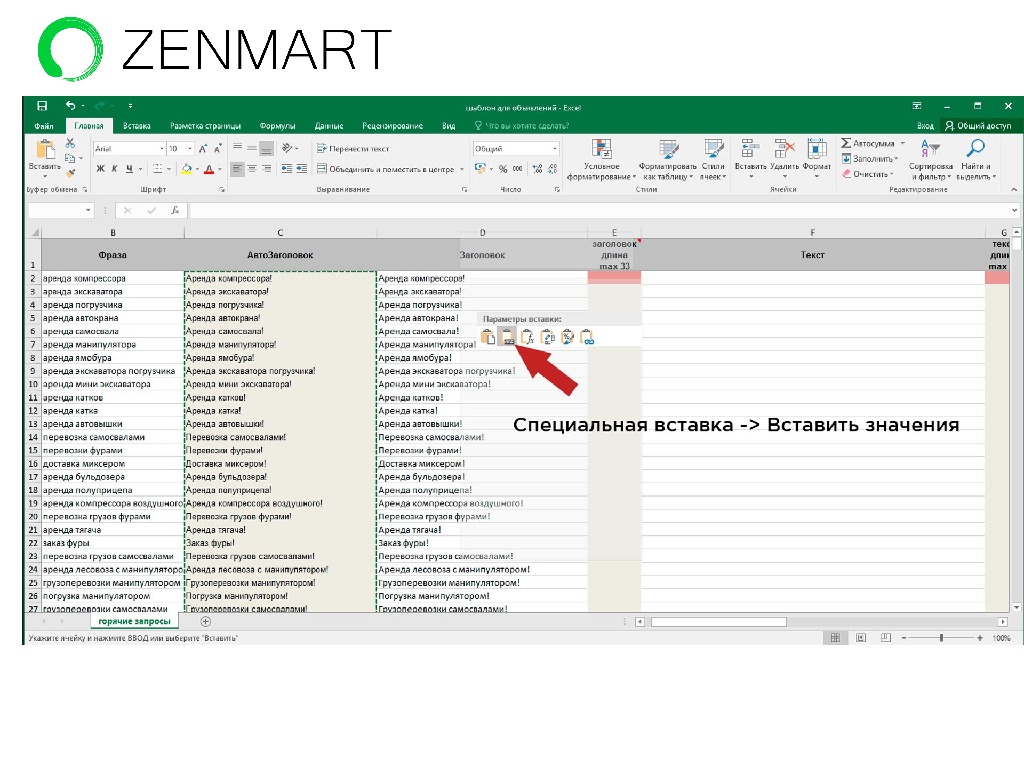Open Формат cells menu
The height and width of the screenshot is (768, 1024).
(816, 157)
